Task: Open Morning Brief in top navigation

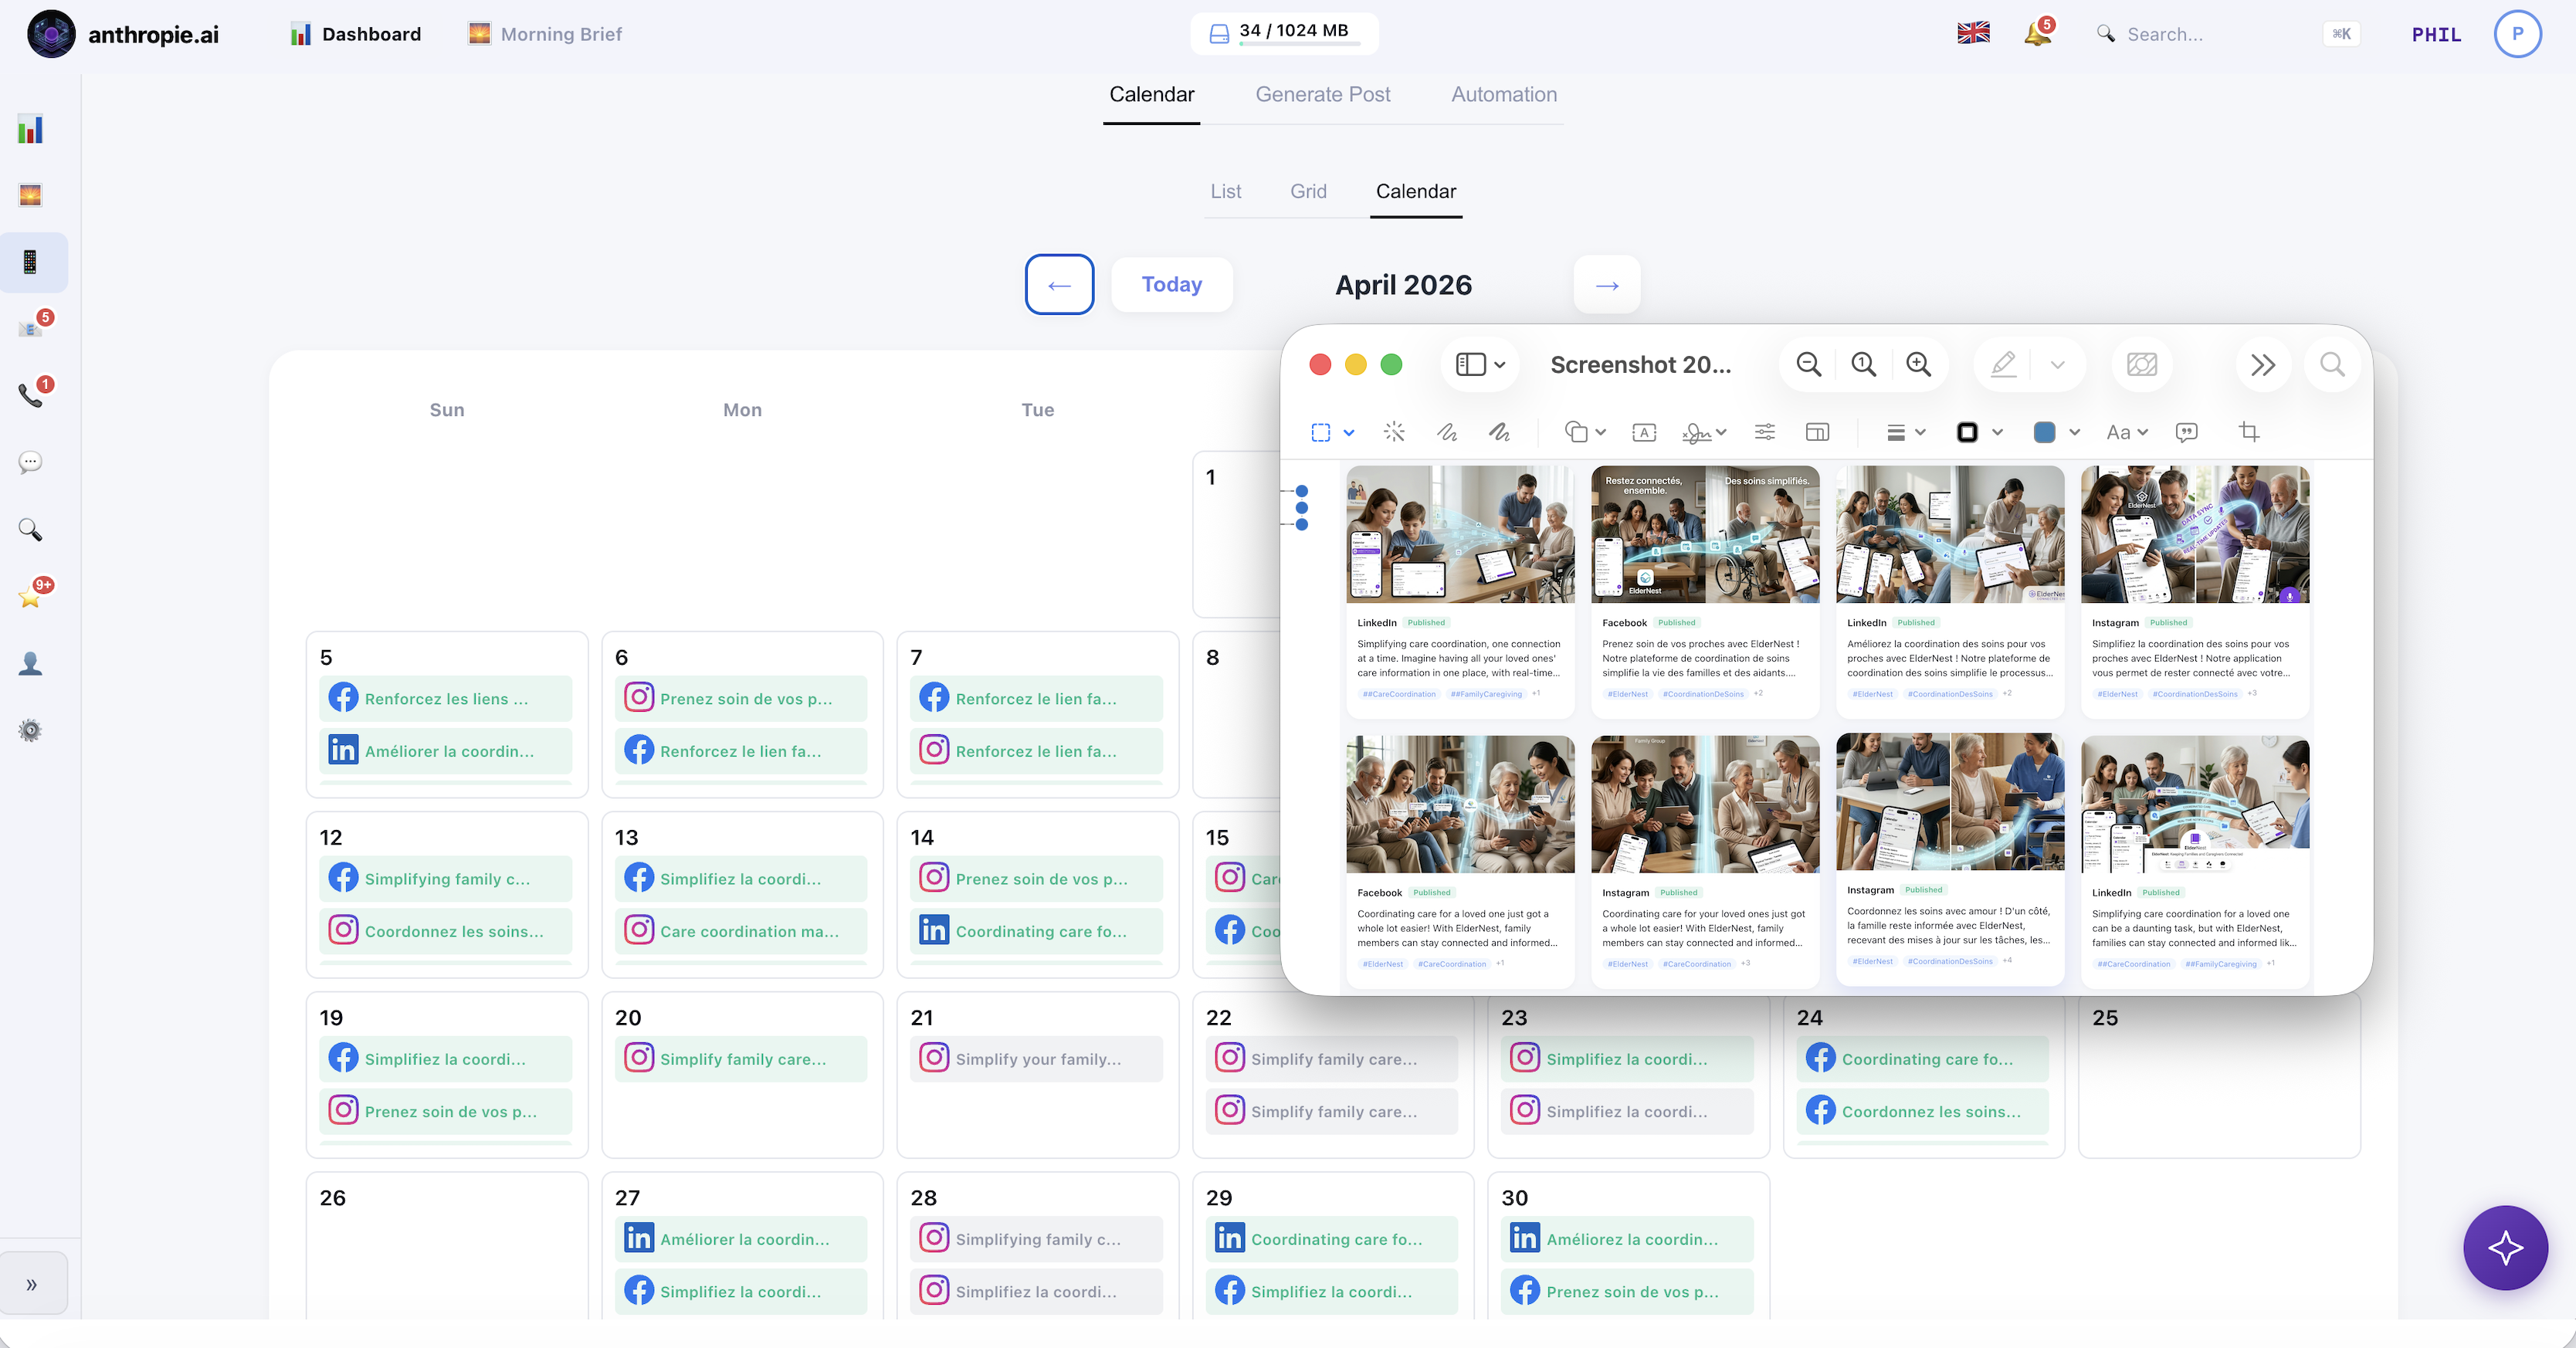Action: (x=545, y=34)
